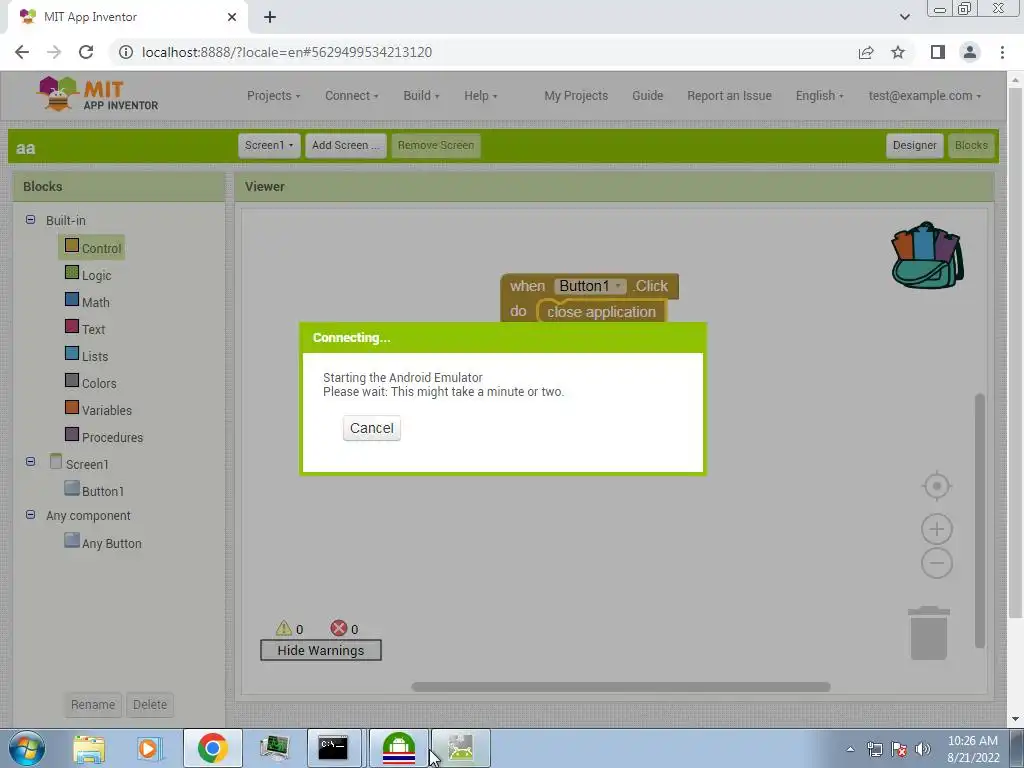This screenshot has height=768, width=1024.
Task: Click the red error icon
Action: (x=338, y=628)
